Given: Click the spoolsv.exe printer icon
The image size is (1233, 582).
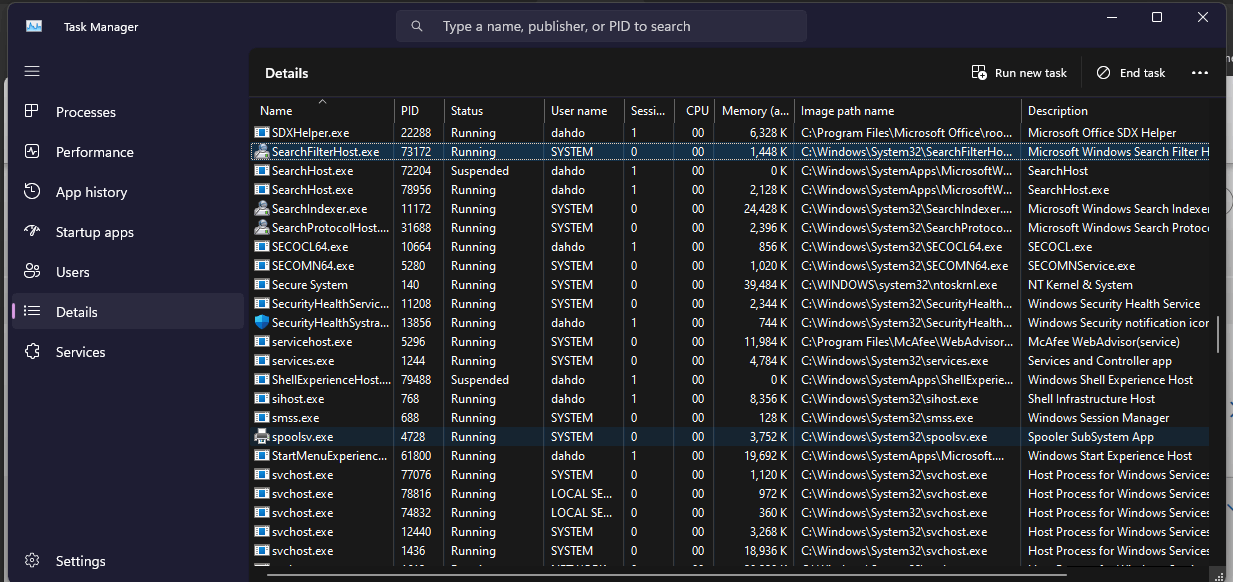Looking at the screenshot, I should click(262, 437).
